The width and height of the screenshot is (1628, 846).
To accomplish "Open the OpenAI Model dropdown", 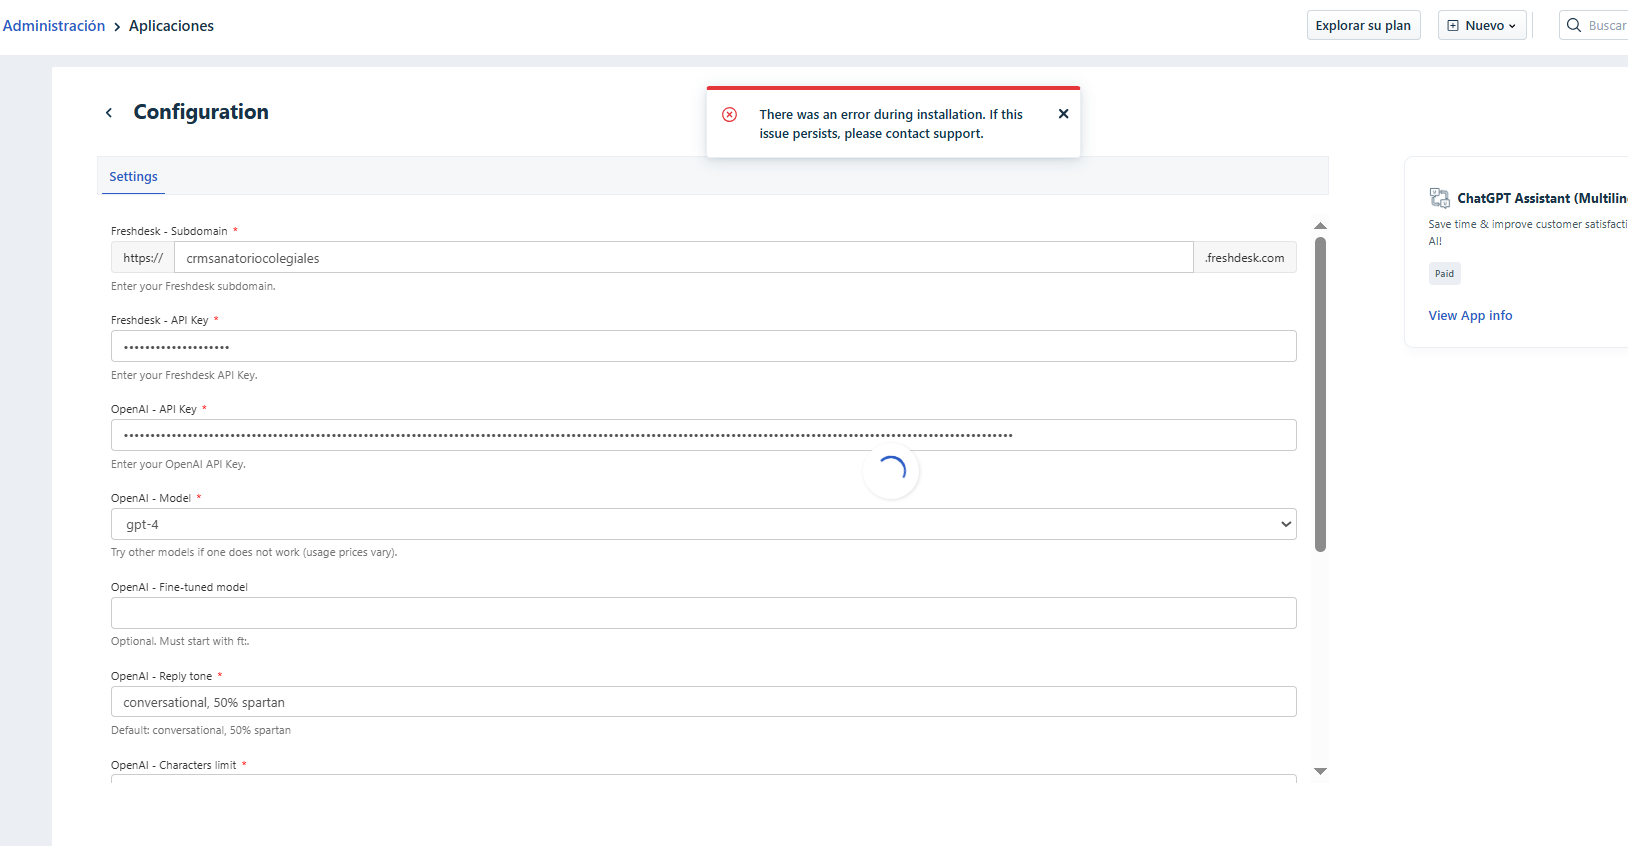I will tap(704, 524).
